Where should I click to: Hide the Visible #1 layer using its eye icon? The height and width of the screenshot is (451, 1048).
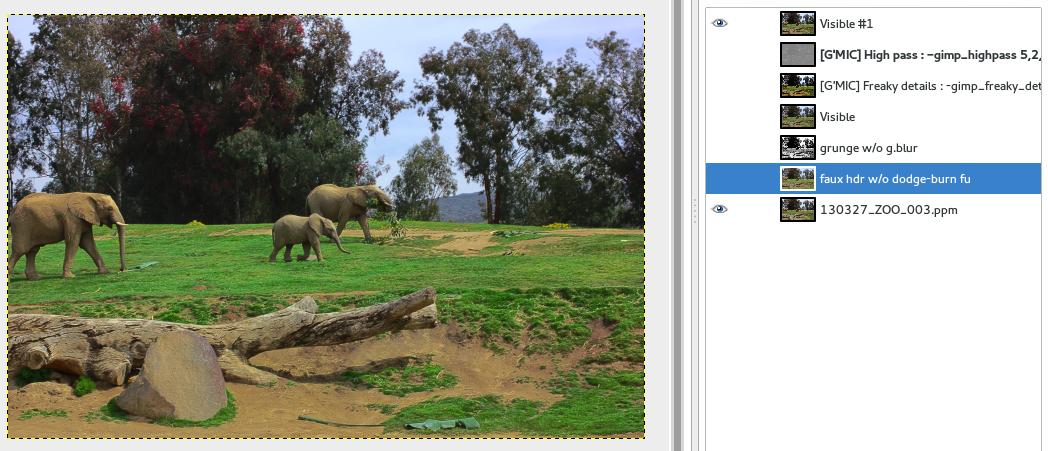(719, 23)
